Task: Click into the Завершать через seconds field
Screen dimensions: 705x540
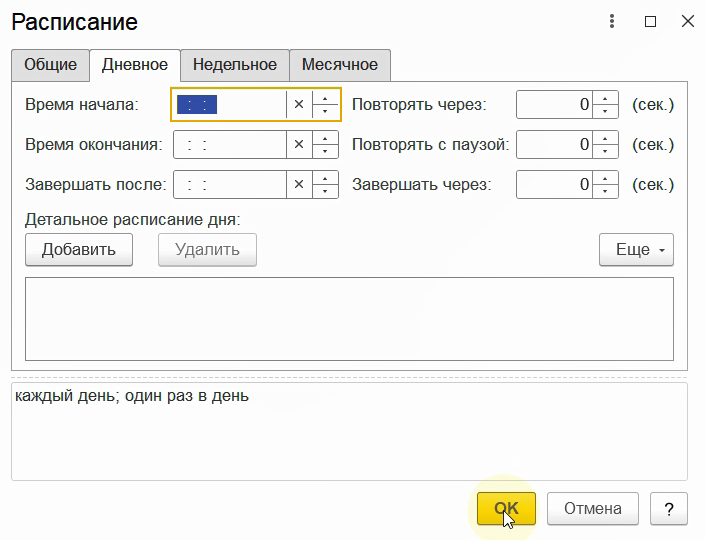Action: [555, 185]
